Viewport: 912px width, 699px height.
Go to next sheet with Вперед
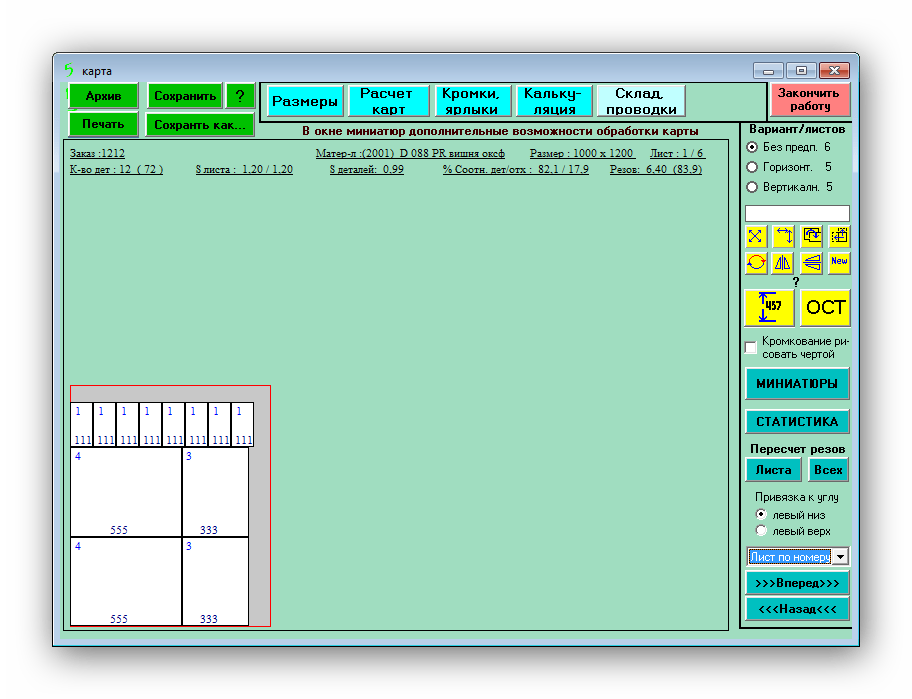click(x=797, y=583)
